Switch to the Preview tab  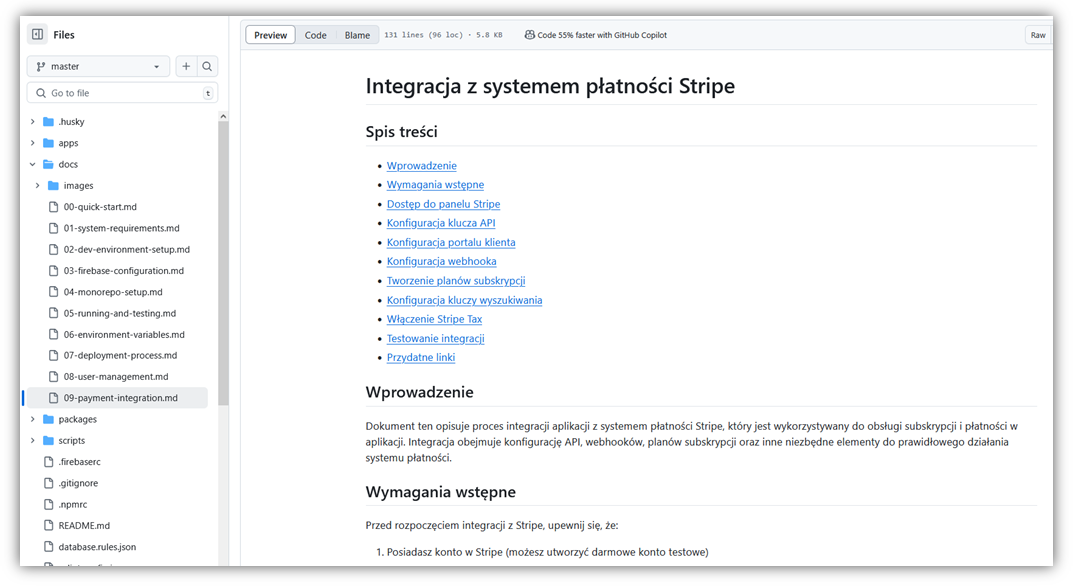pos(270,35)
